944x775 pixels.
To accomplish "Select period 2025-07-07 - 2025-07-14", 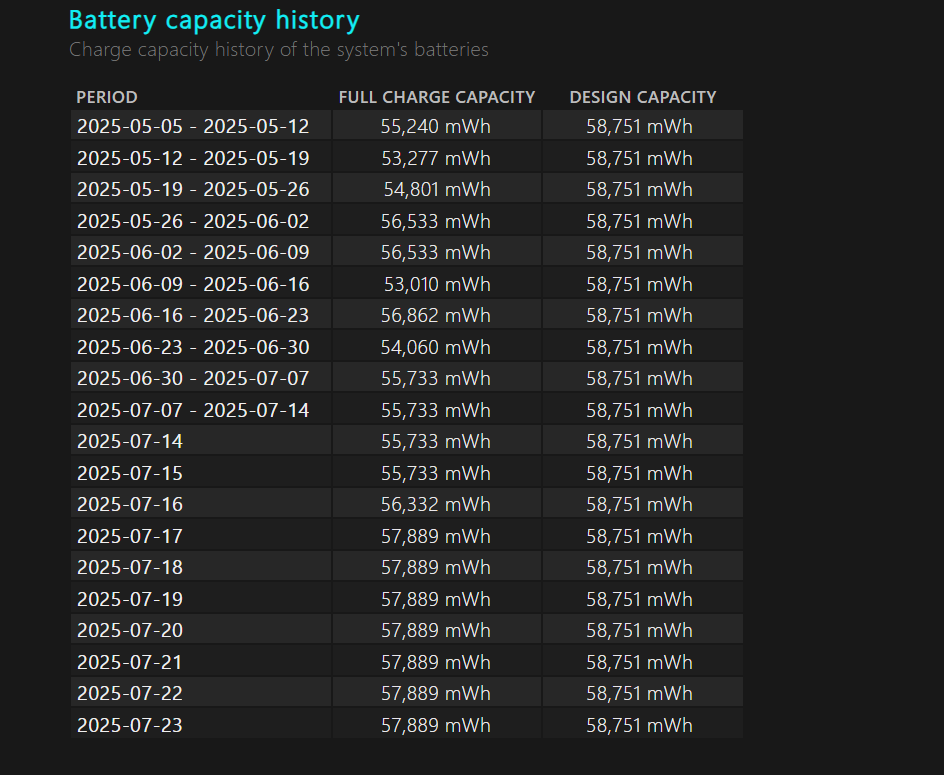I will coord(193,411).
